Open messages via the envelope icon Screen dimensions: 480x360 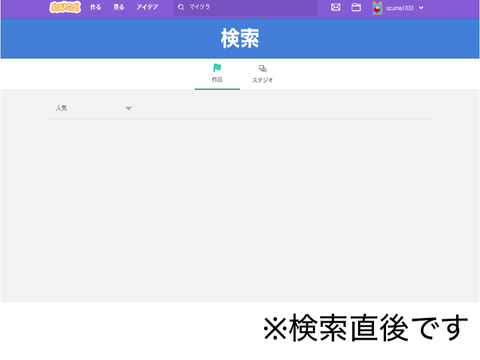tap(336, 7)
